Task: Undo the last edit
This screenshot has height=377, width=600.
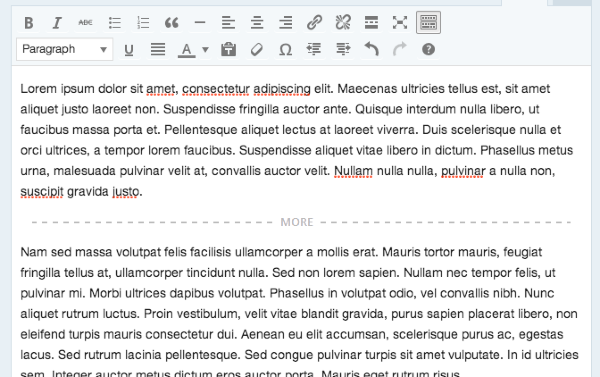Action: [x=371, y=49]
